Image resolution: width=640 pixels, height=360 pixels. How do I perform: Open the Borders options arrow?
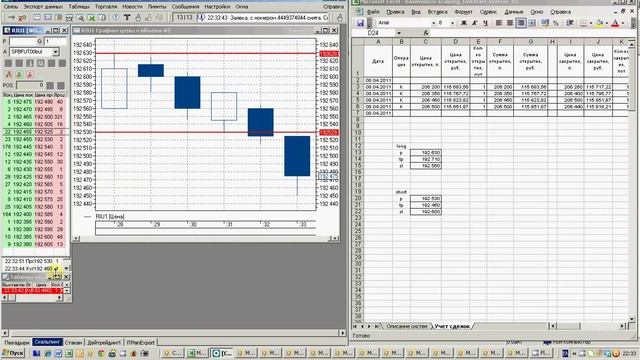click(x=591, y=23)
